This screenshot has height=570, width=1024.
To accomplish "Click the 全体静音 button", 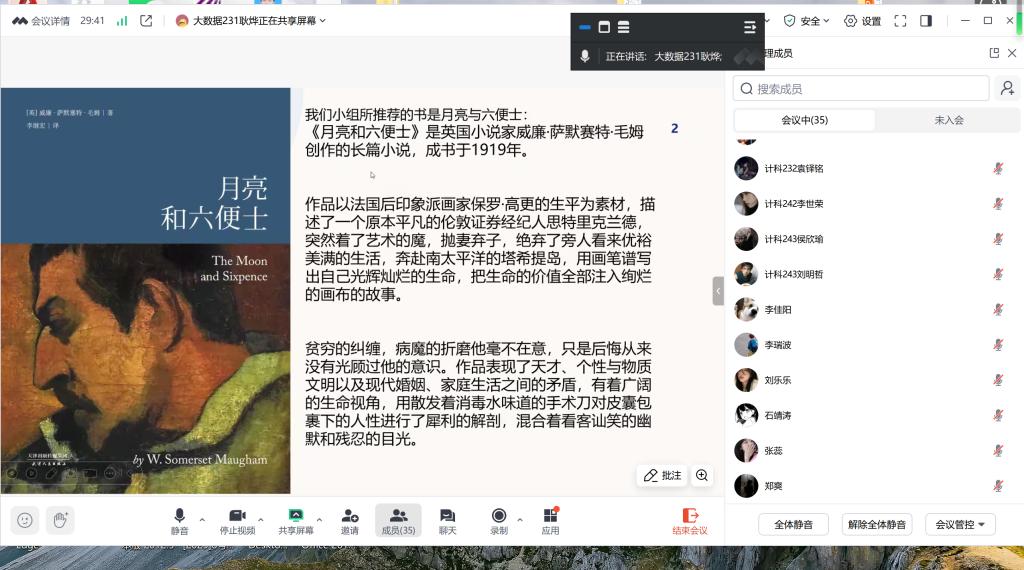I will (x=793, y=524).
